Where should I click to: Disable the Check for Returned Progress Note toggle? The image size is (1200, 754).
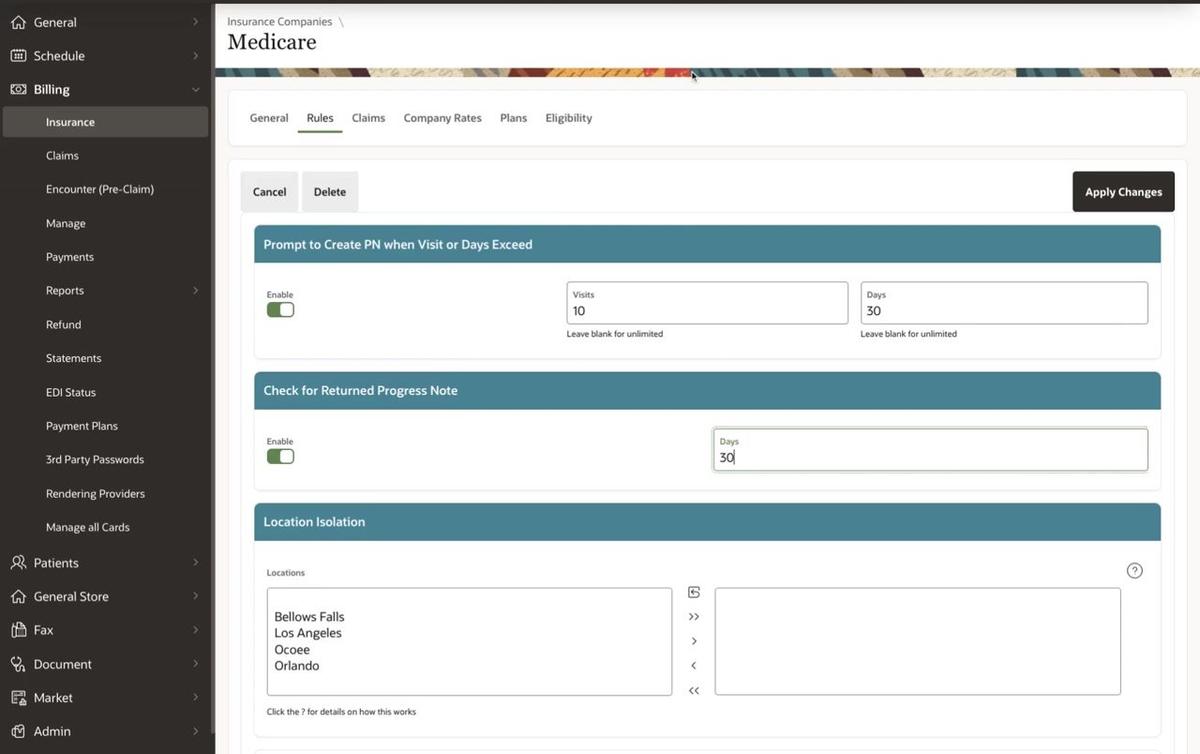point(280,456)
